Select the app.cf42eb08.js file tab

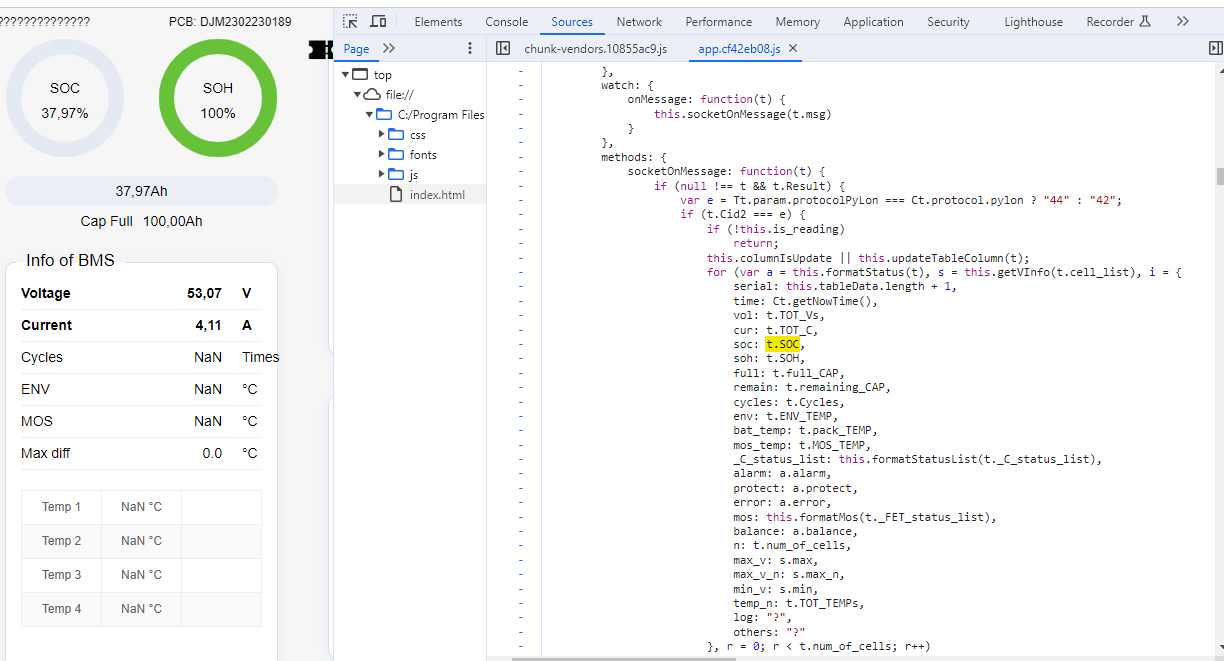click(x=739, y=48)
